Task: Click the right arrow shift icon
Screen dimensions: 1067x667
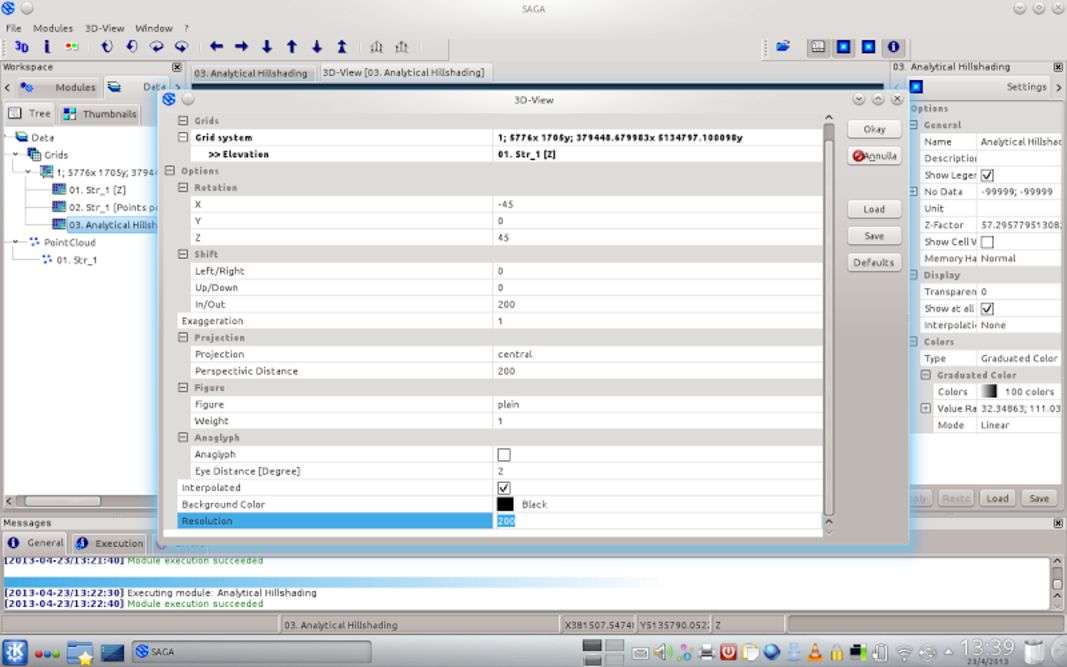Action: [241, 47]
